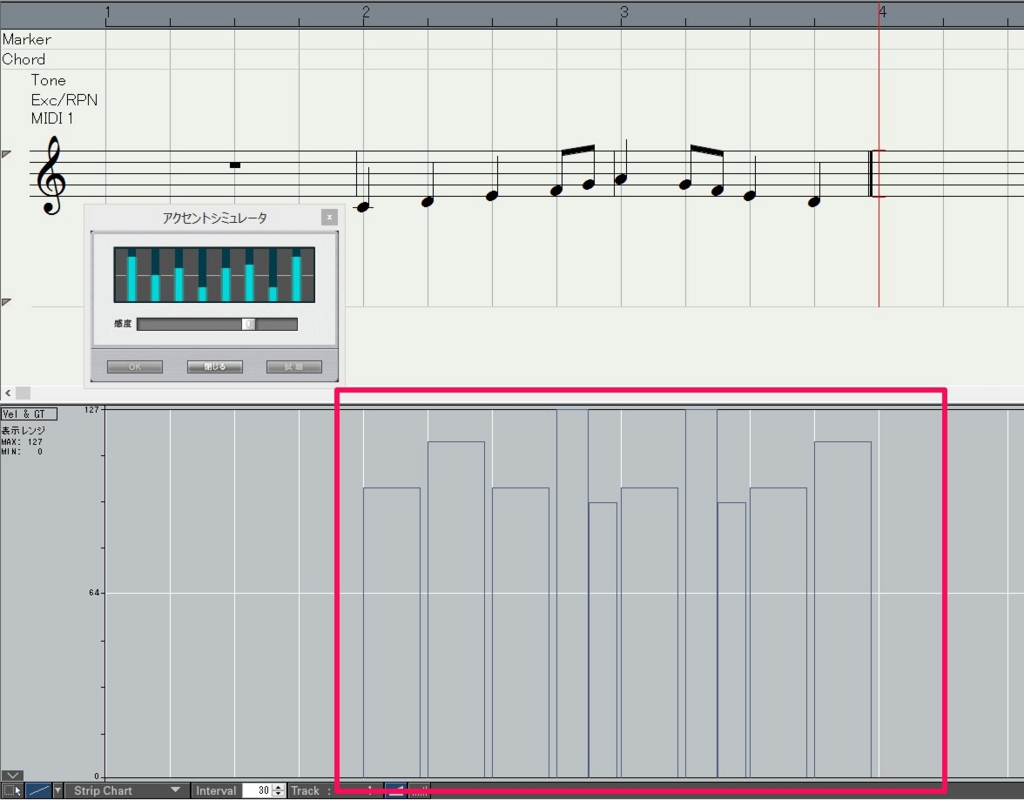This screenshot has width=1024, height=800.
Task: Click the 感度 sensitivity slider handle
Action: click(249, 324)
